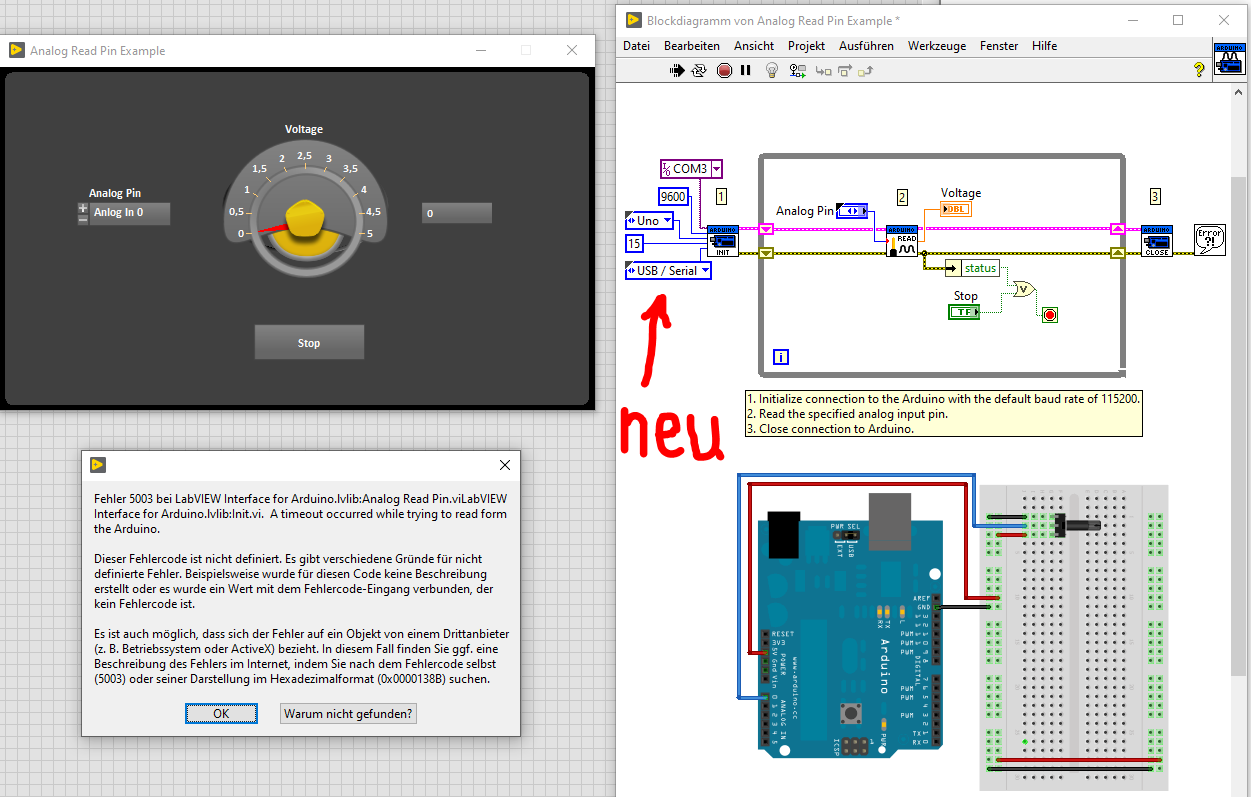Open Hilfe menu
The height and width of the screenshot is (797, 1251).
click(x=1044, y=46)
